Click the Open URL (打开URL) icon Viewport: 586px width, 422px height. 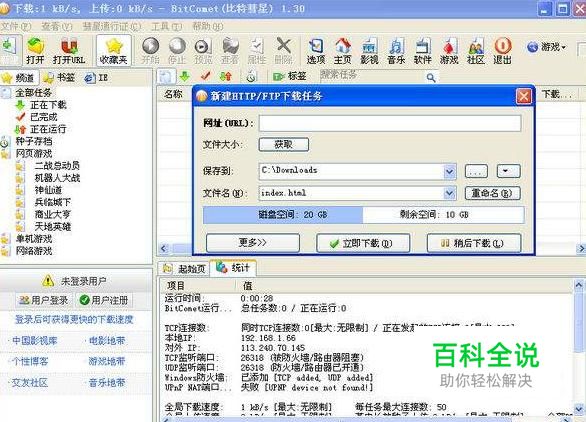[69, 50]
